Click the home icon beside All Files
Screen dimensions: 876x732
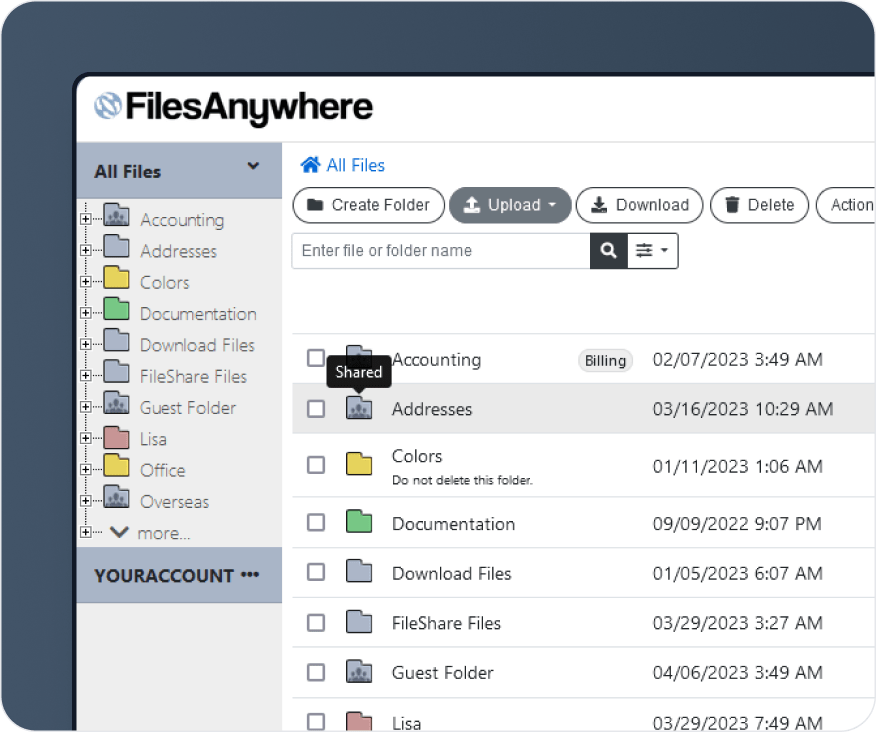[x=311, y=166]
